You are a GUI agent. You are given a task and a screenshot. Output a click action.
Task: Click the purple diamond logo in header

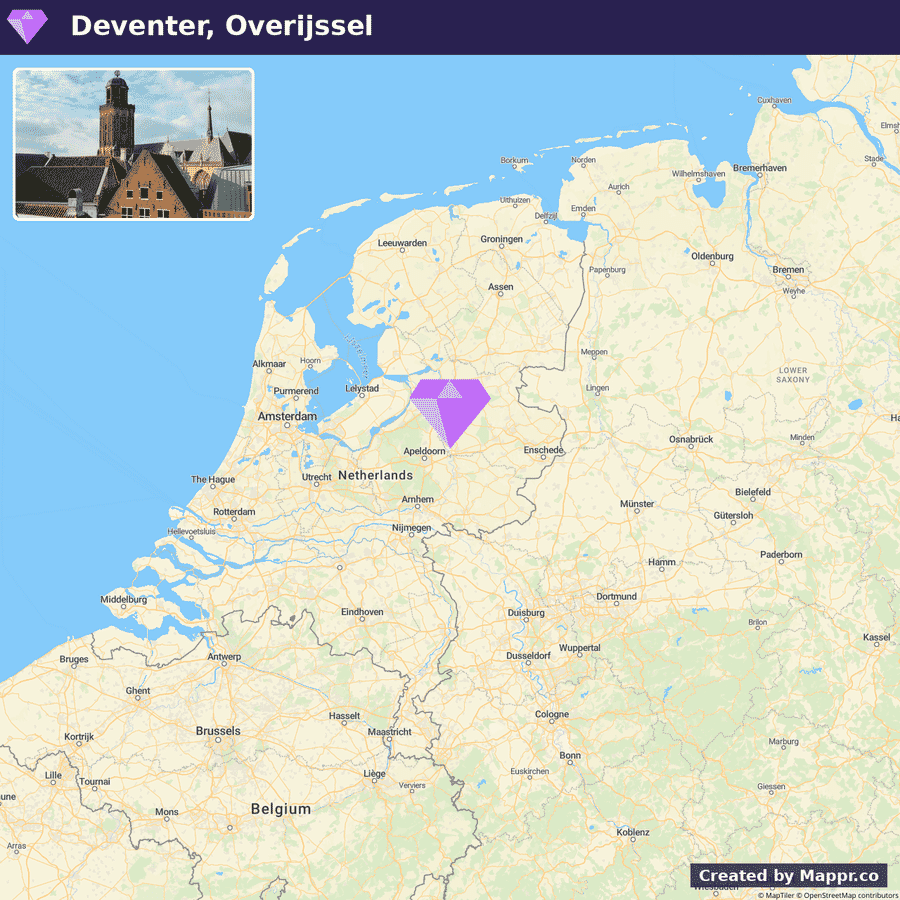(27, 26)
